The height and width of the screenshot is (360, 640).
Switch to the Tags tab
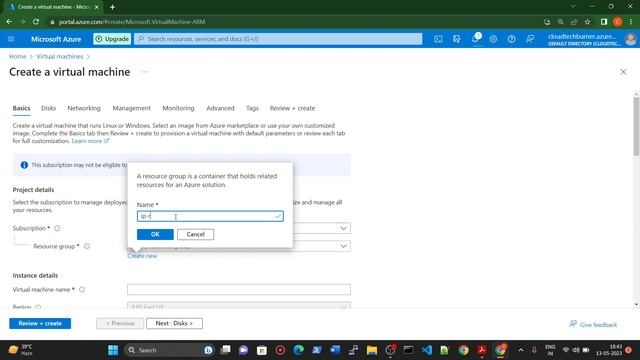[252, 108]
